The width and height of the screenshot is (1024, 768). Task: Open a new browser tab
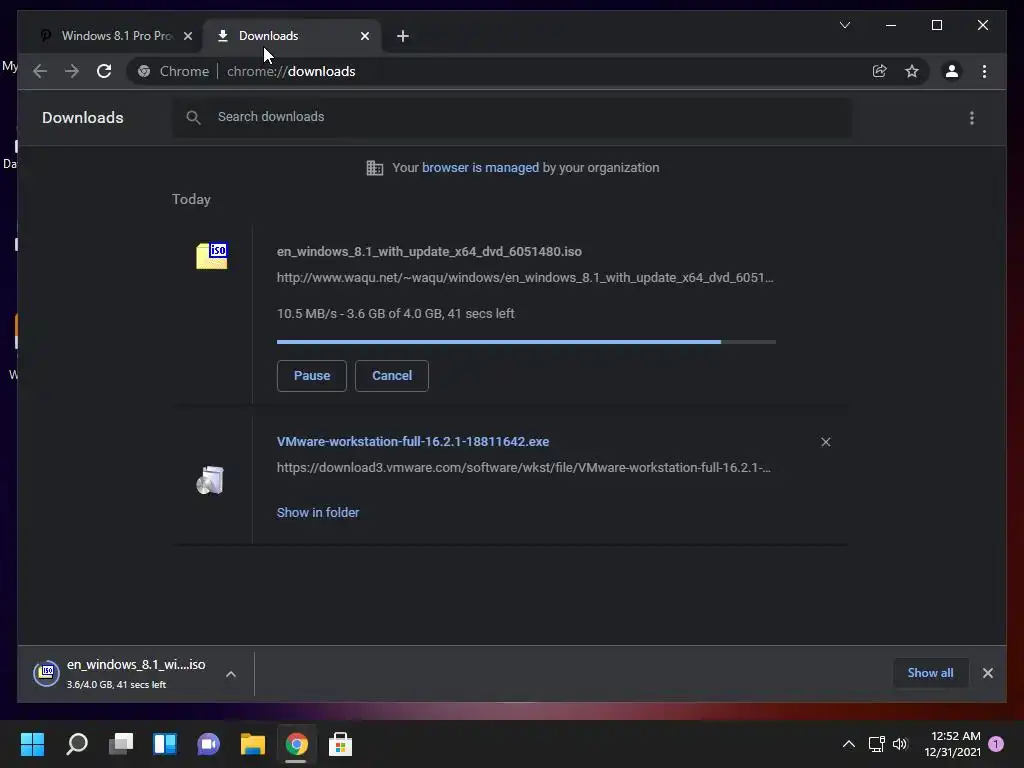[x=403, y=36]
